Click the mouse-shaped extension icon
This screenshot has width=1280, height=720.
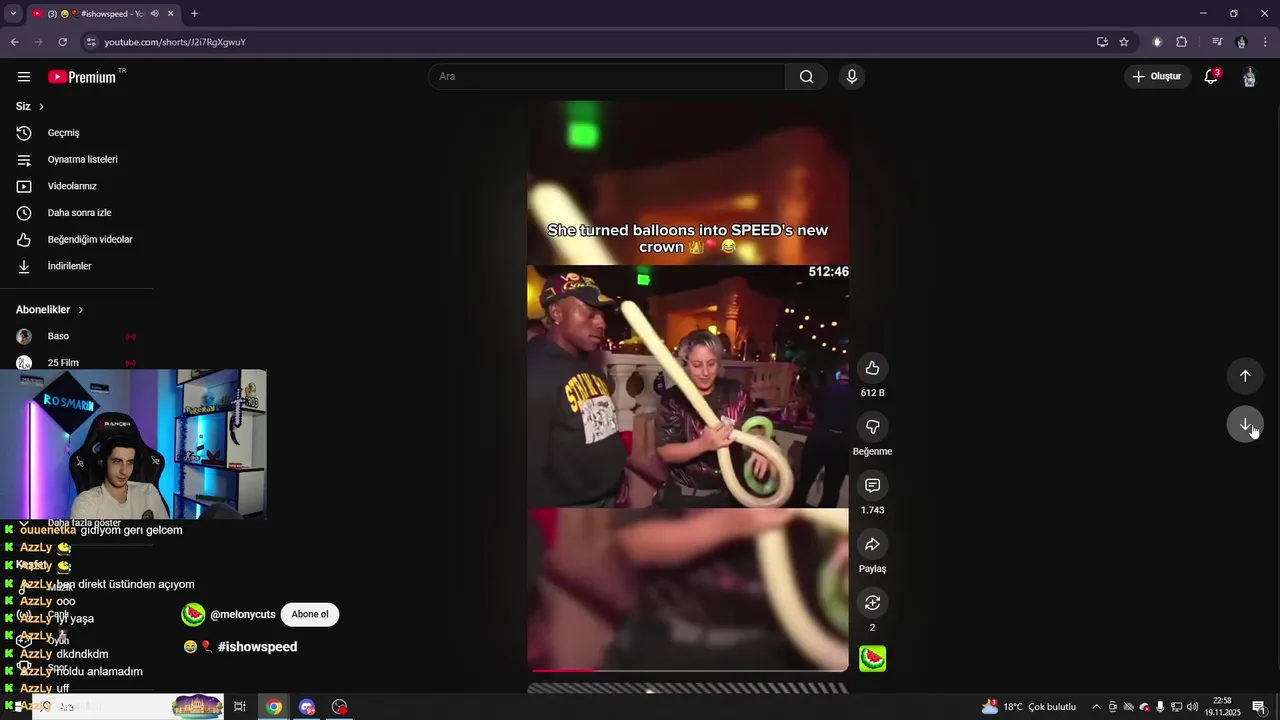[1157, 42]
